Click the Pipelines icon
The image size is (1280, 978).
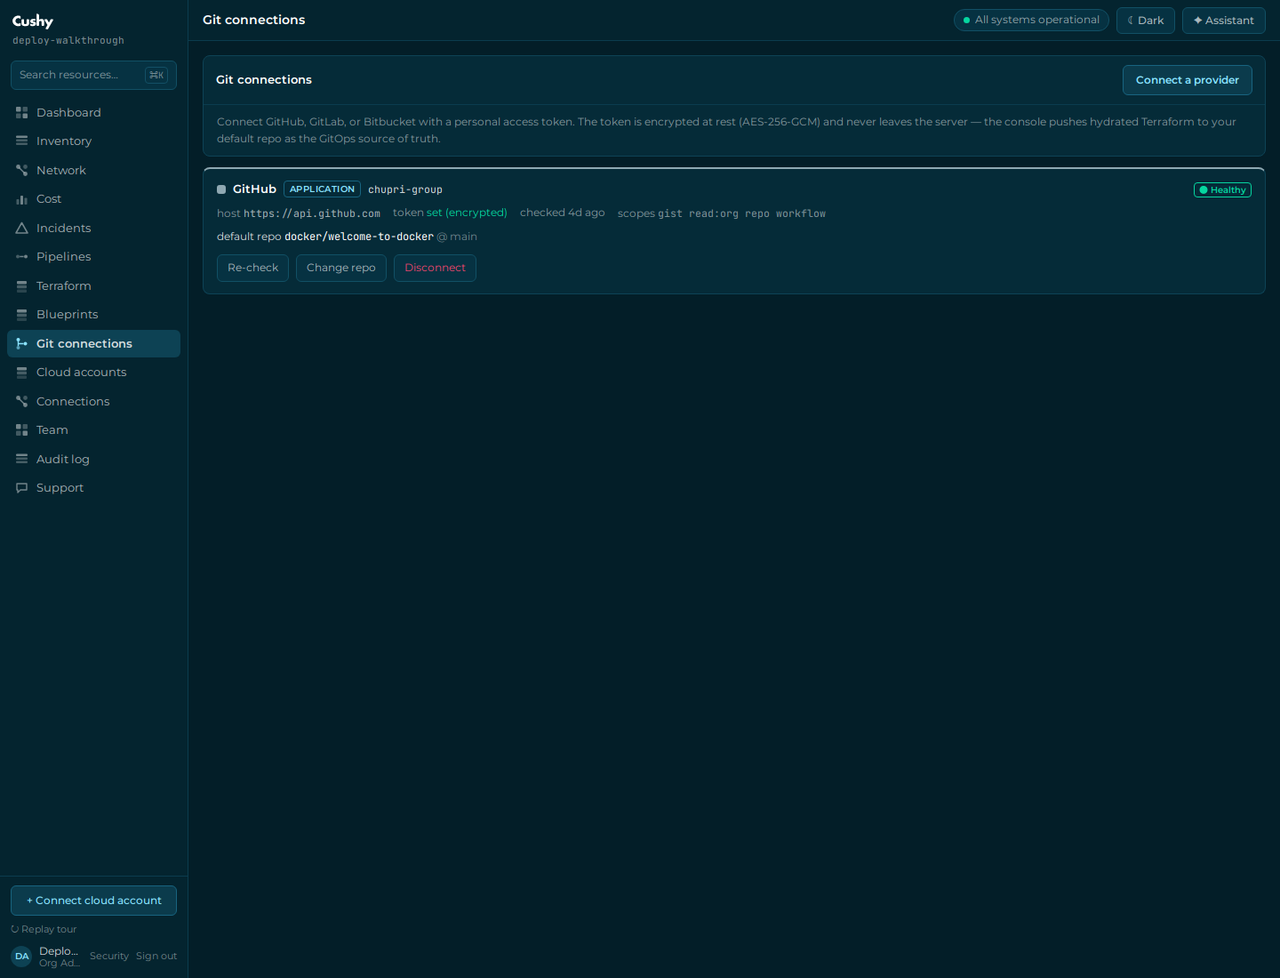[22, 257]
